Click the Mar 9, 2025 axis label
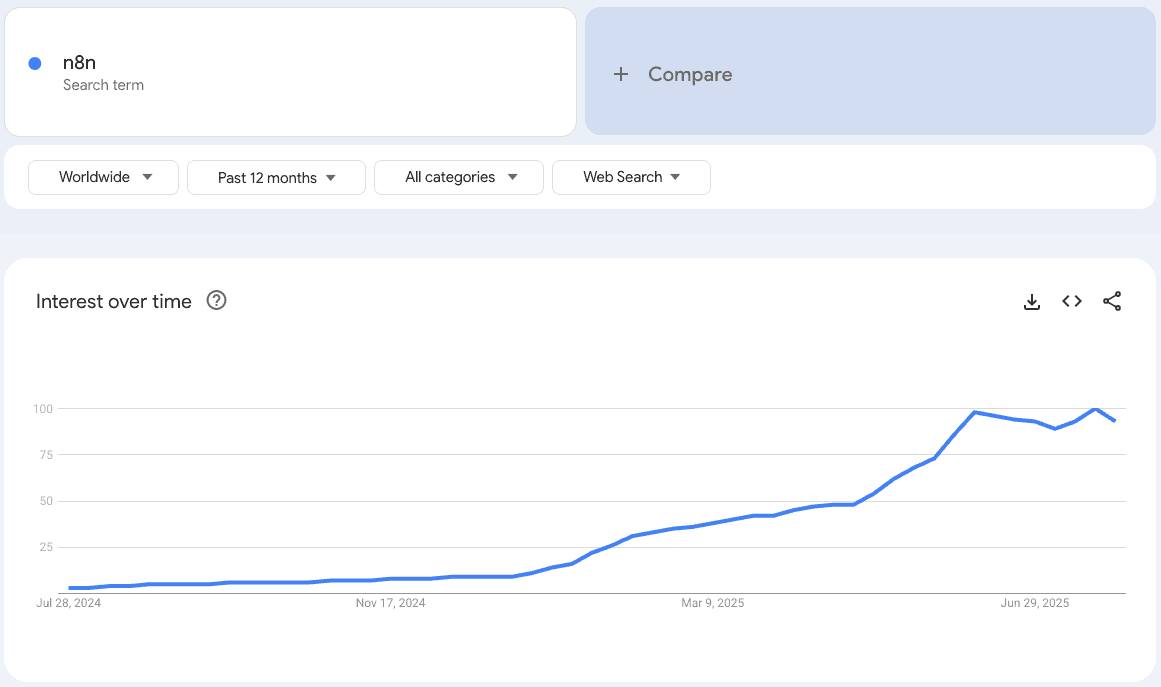1161x687 pixels. [x=713, y=603]
